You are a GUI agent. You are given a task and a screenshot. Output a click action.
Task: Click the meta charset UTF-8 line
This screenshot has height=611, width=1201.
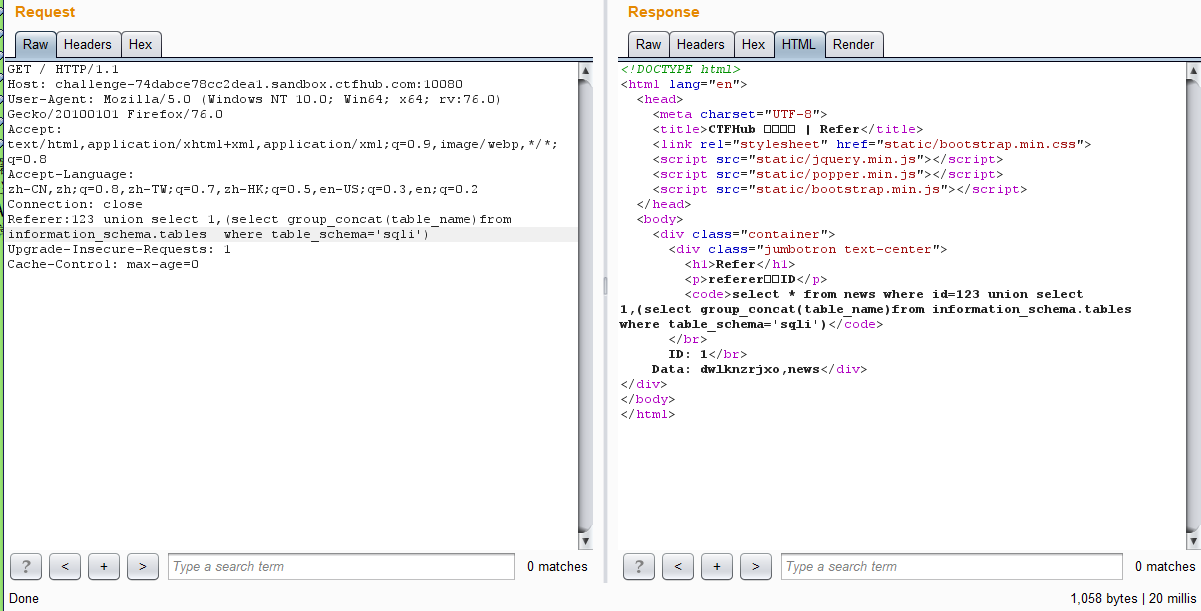click(740, 114)
